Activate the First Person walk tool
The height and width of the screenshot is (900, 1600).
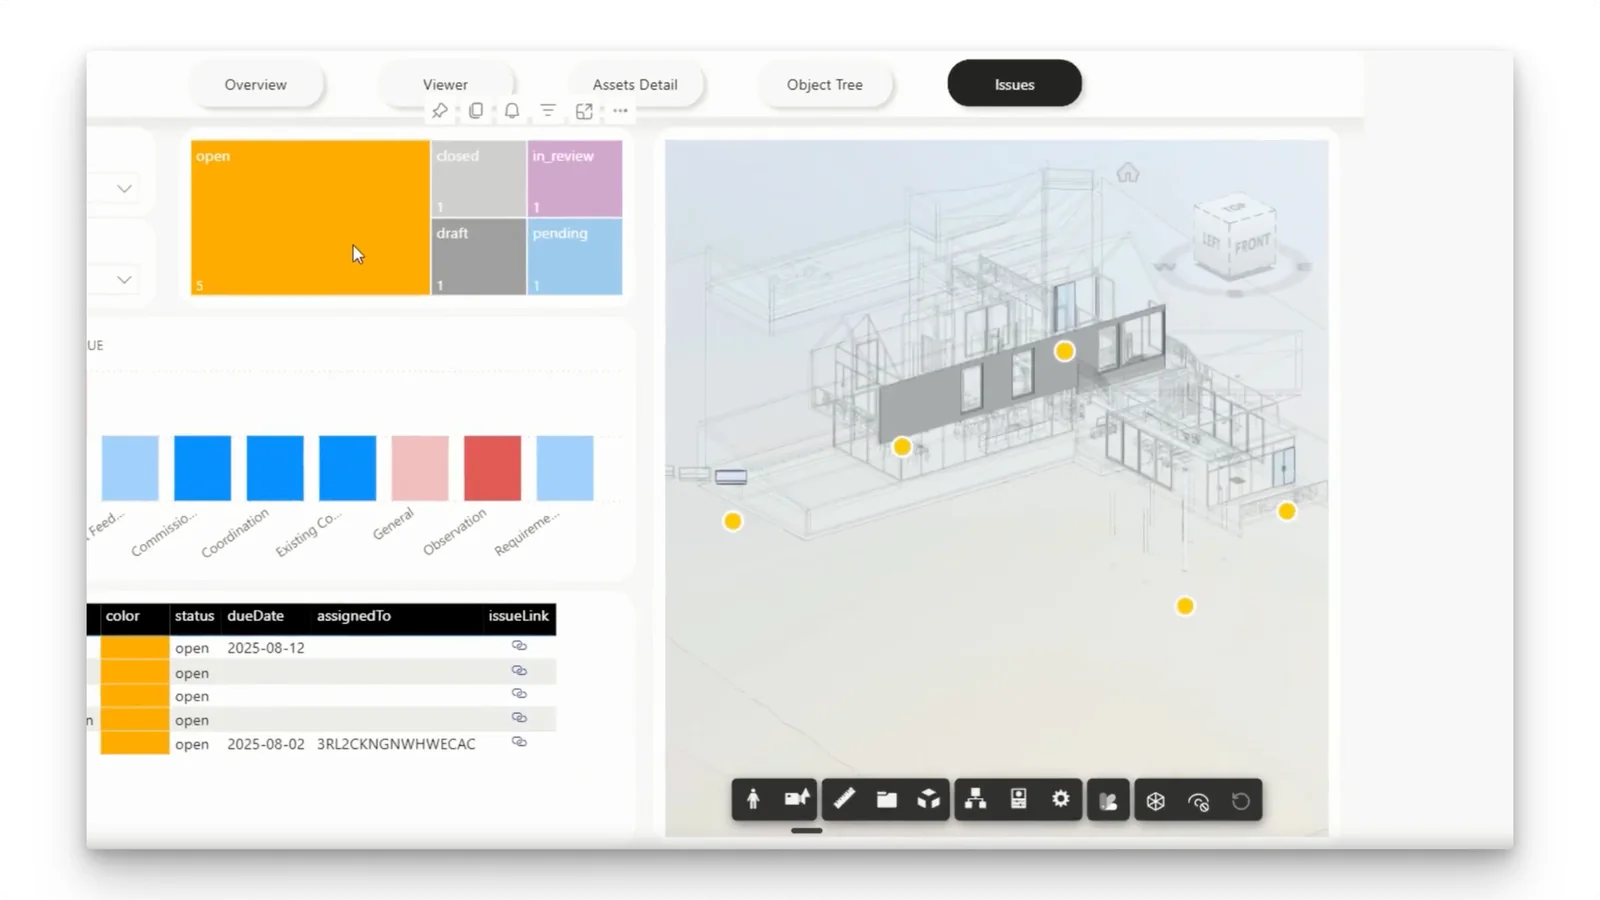[x=753, y=800]
